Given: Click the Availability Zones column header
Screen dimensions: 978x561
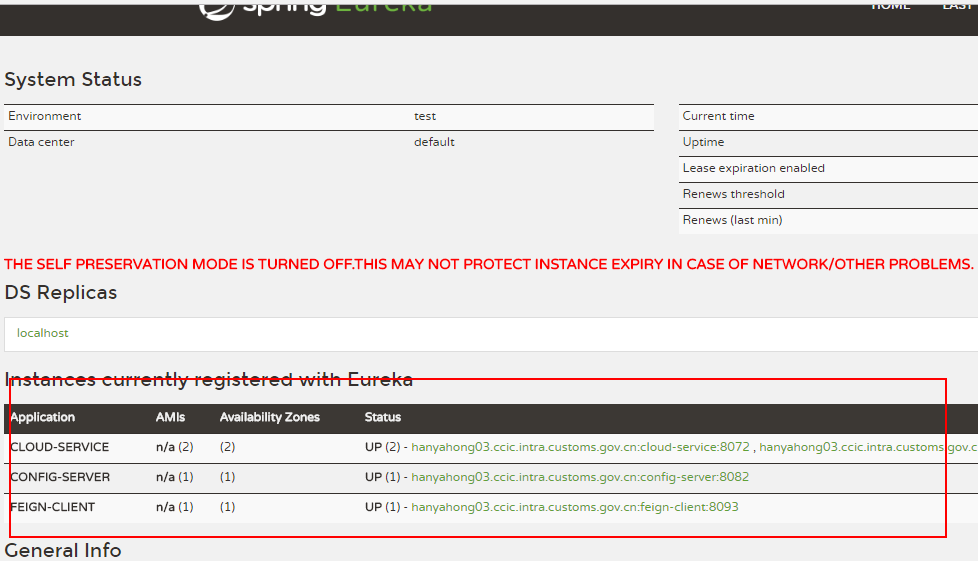Looking at the screenshot, I should [269, 417].
